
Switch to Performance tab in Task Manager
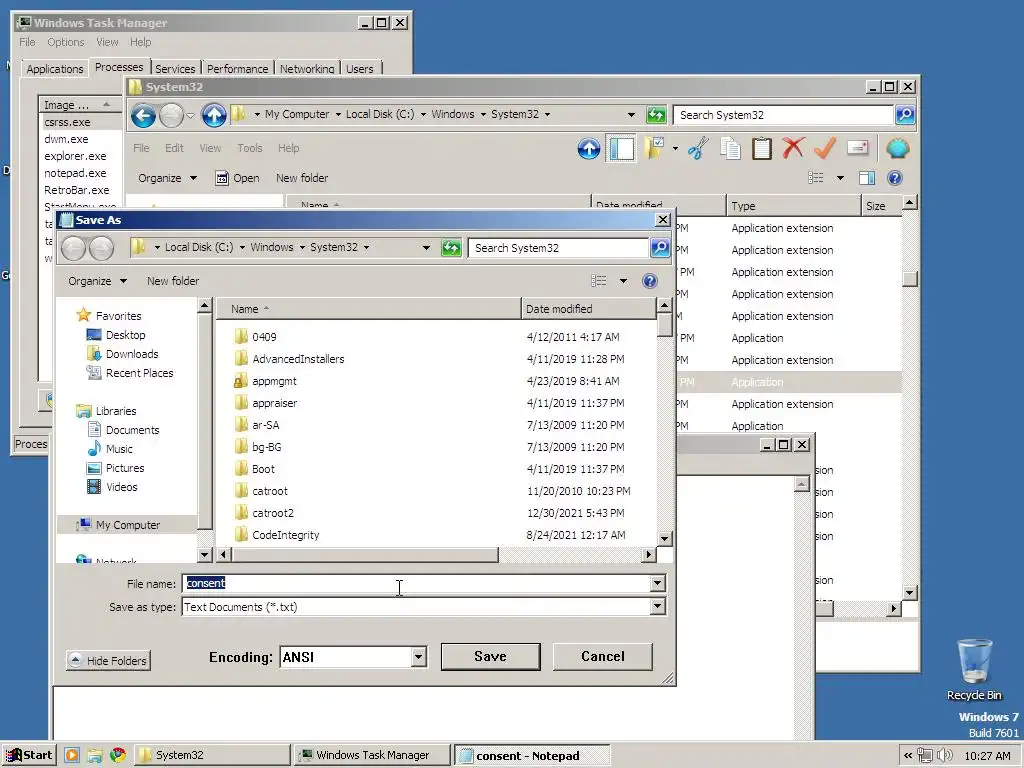(237, 69)
